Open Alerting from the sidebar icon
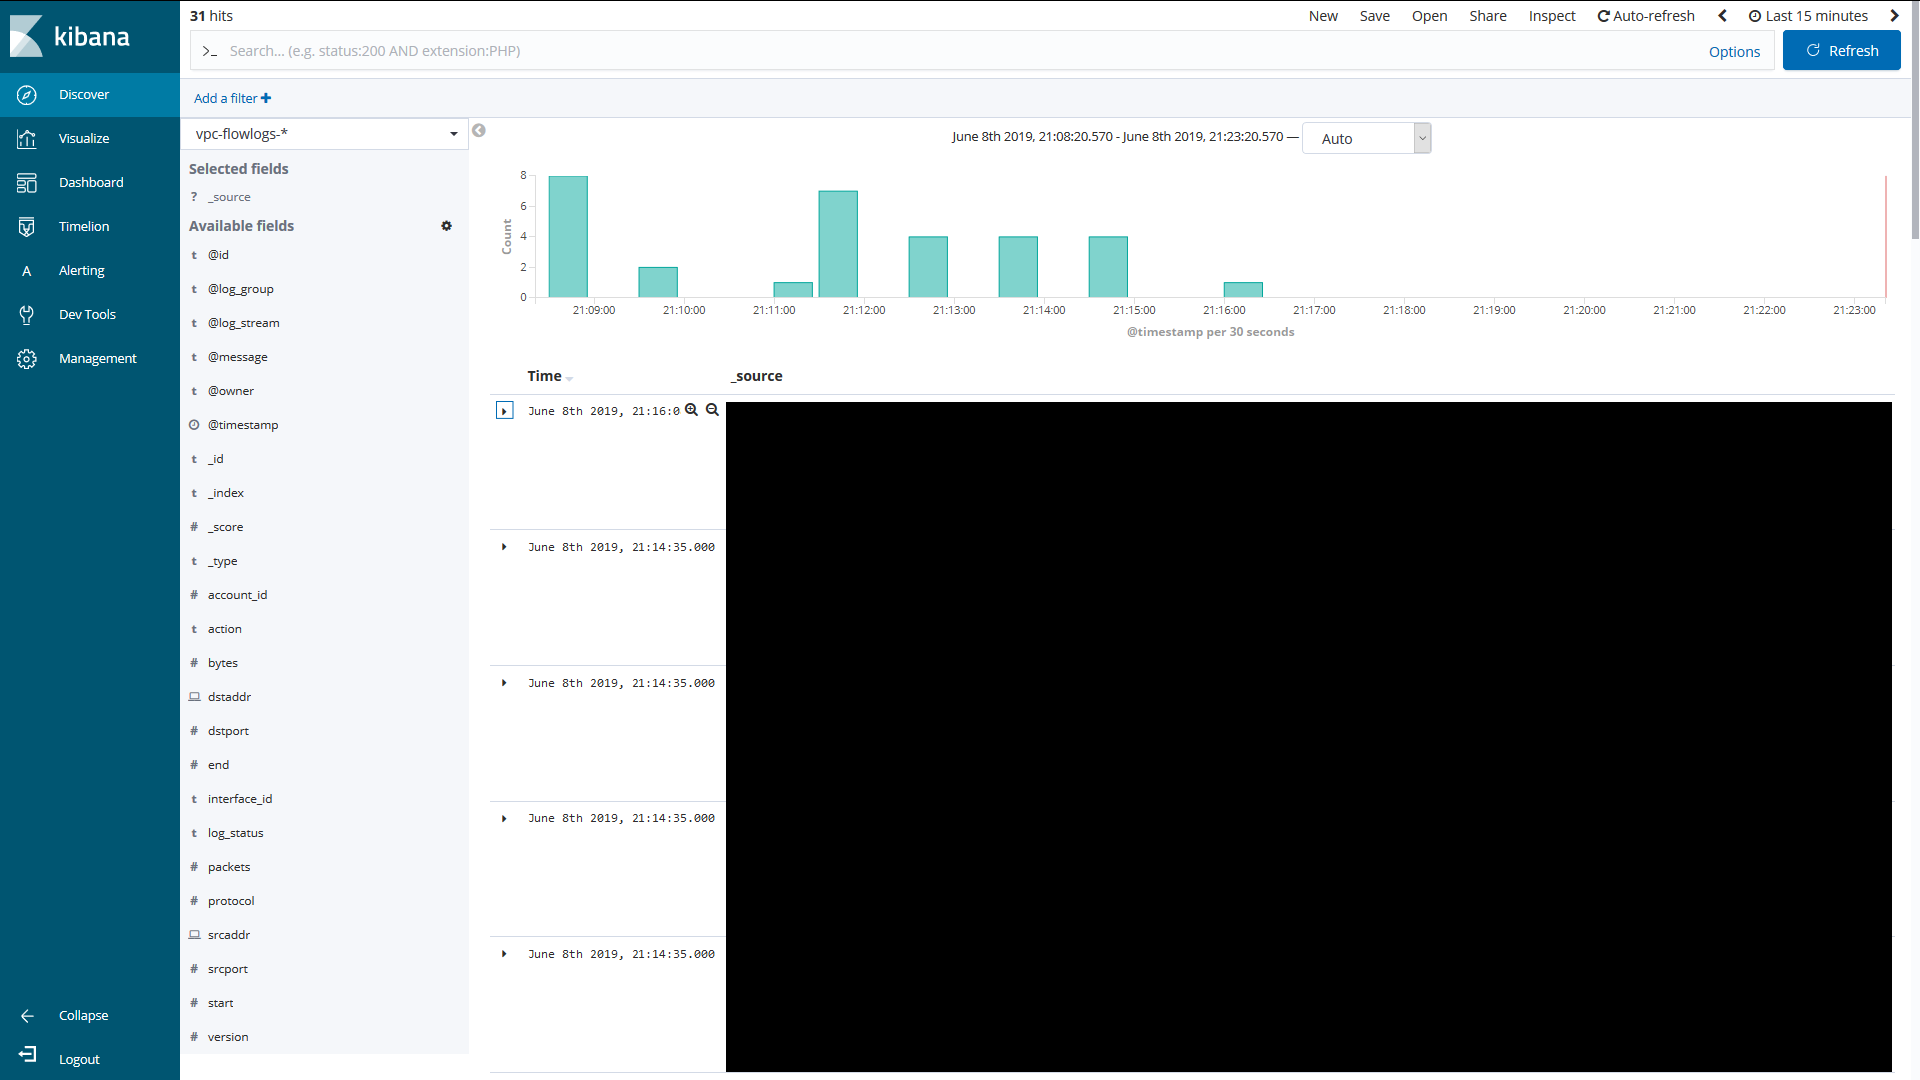 (x=26, y=270)
